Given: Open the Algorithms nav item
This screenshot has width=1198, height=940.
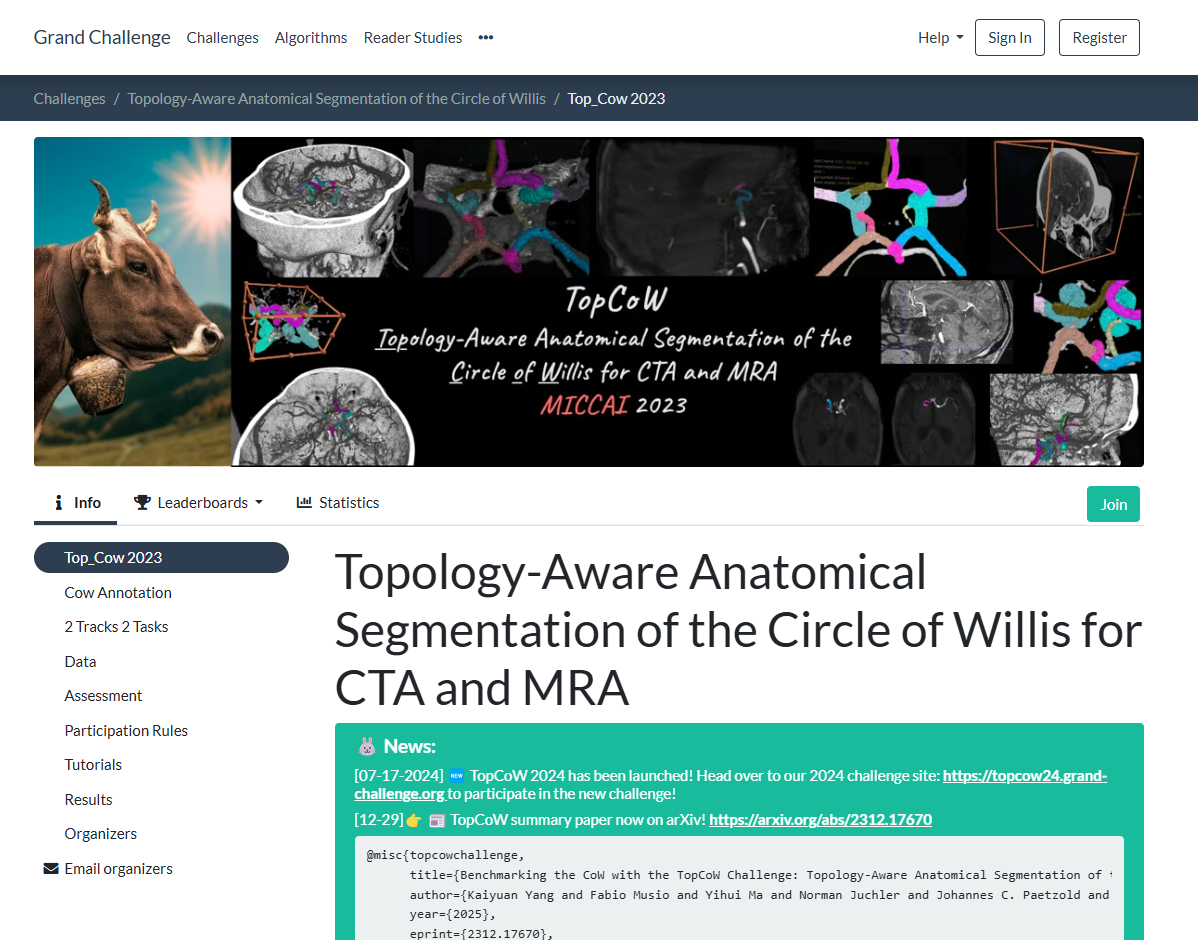Looking at the screenshot, I should [x=311, y=37].
